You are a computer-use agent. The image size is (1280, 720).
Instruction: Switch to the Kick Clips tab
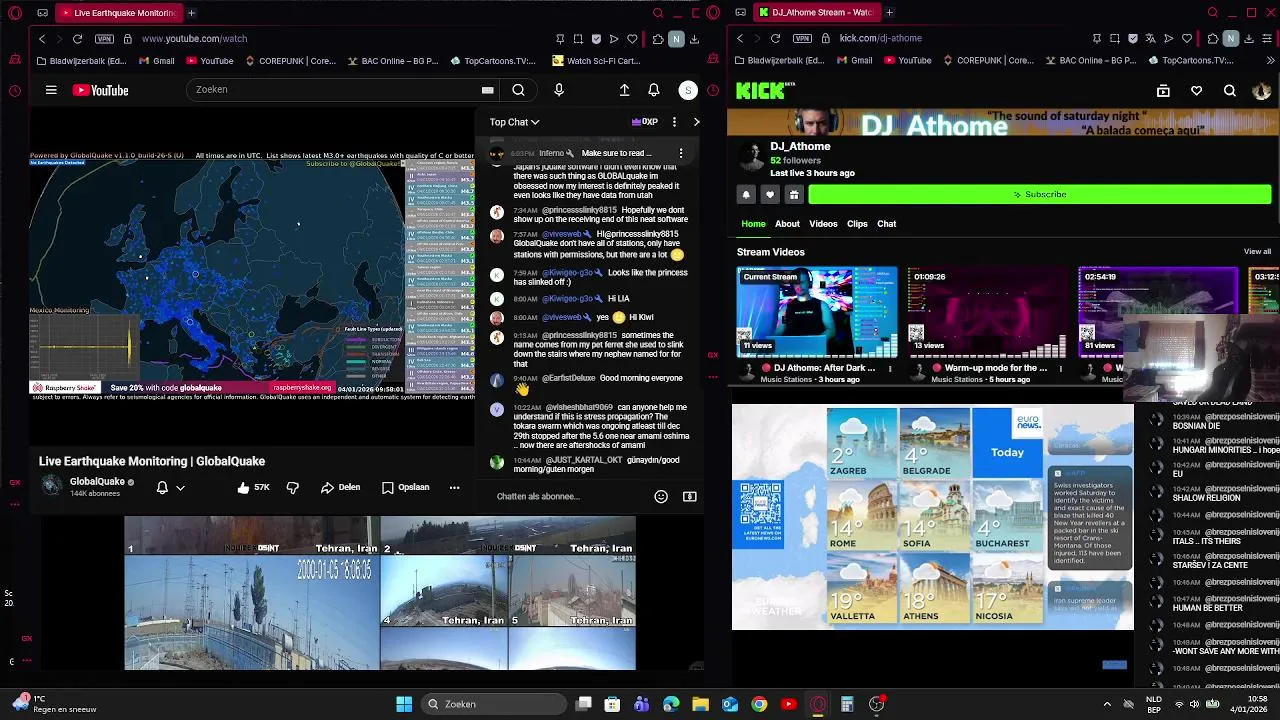tap(857, 224)
